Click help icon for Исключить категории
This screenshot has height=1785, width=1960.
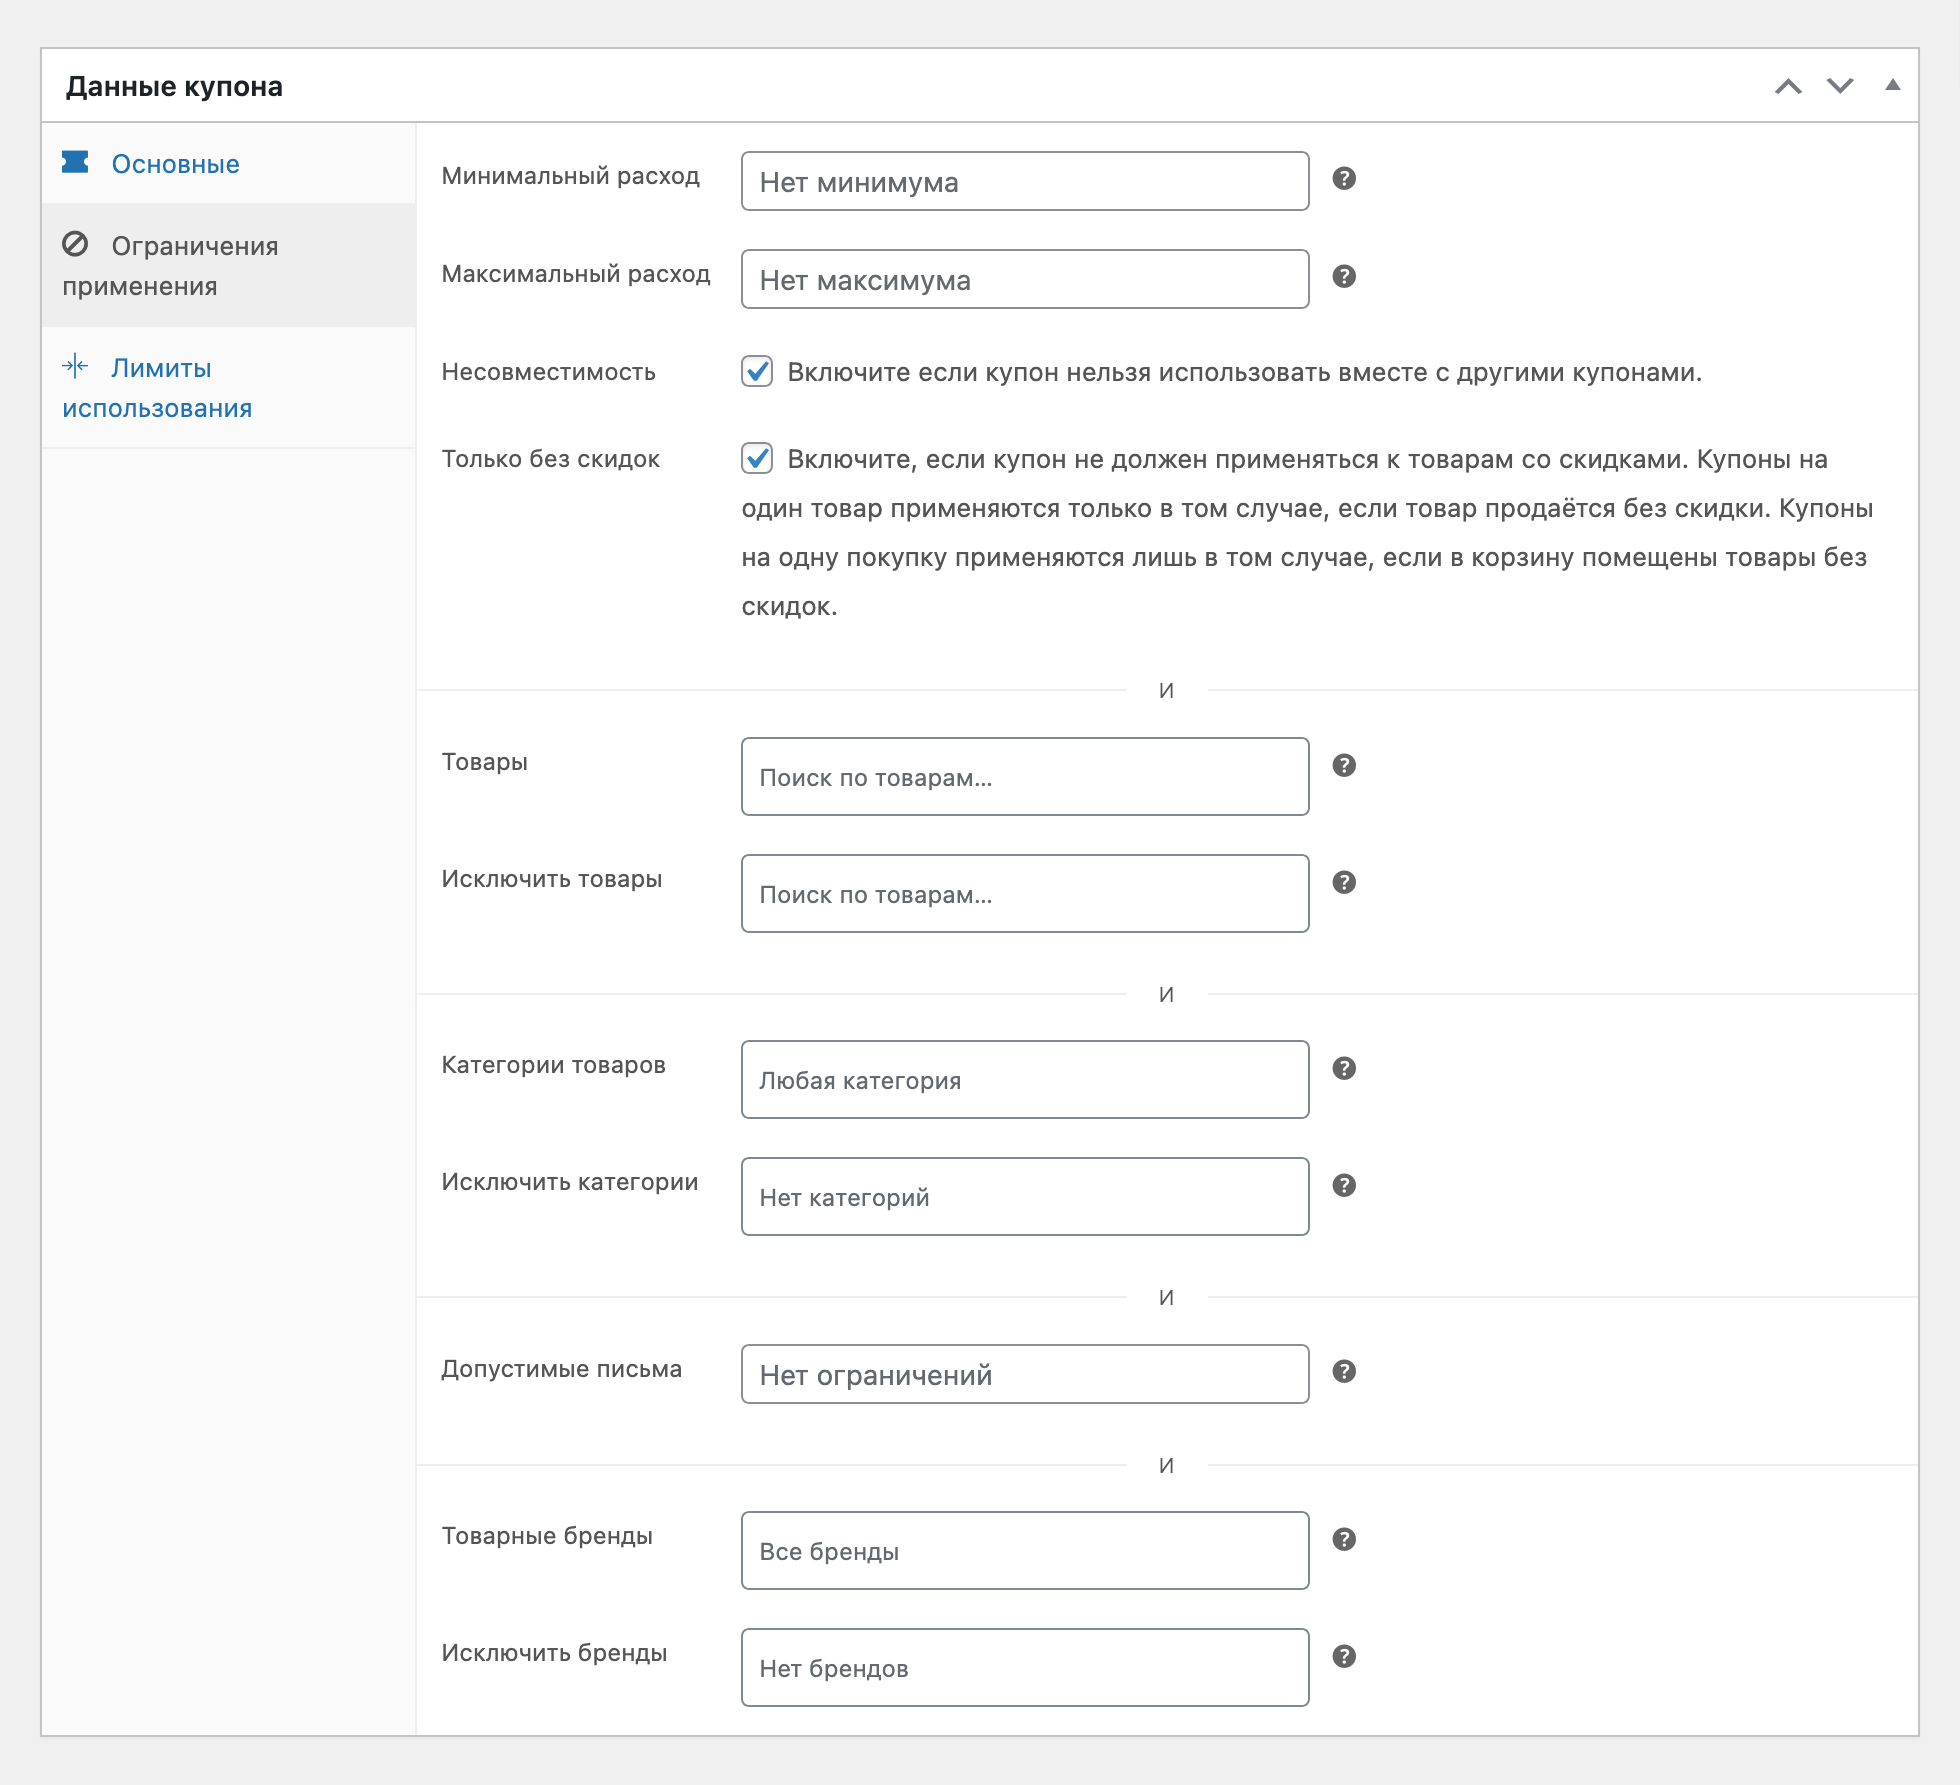(1344, 1185)
